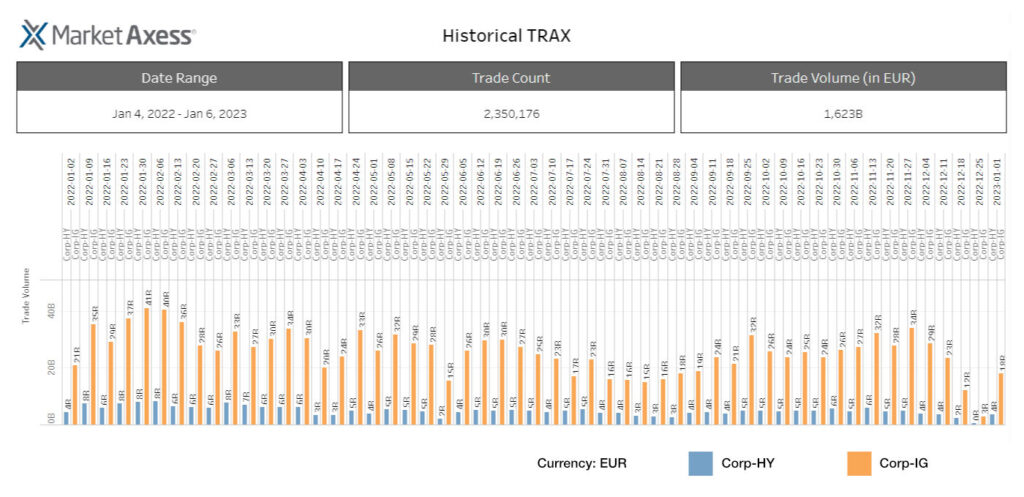
Task: Select the Trade Count header
Action: pyautogui.click(x=511, y=78)
